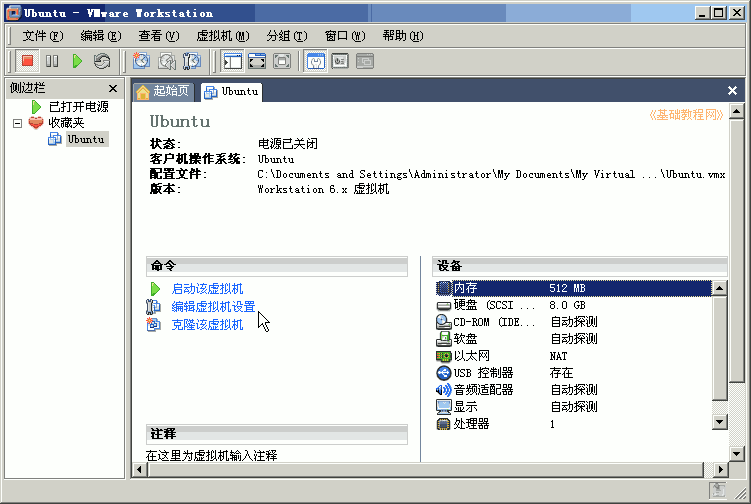Click the Reset toolbar button
This screenshot has width=751, height=504.
point(102,61)
